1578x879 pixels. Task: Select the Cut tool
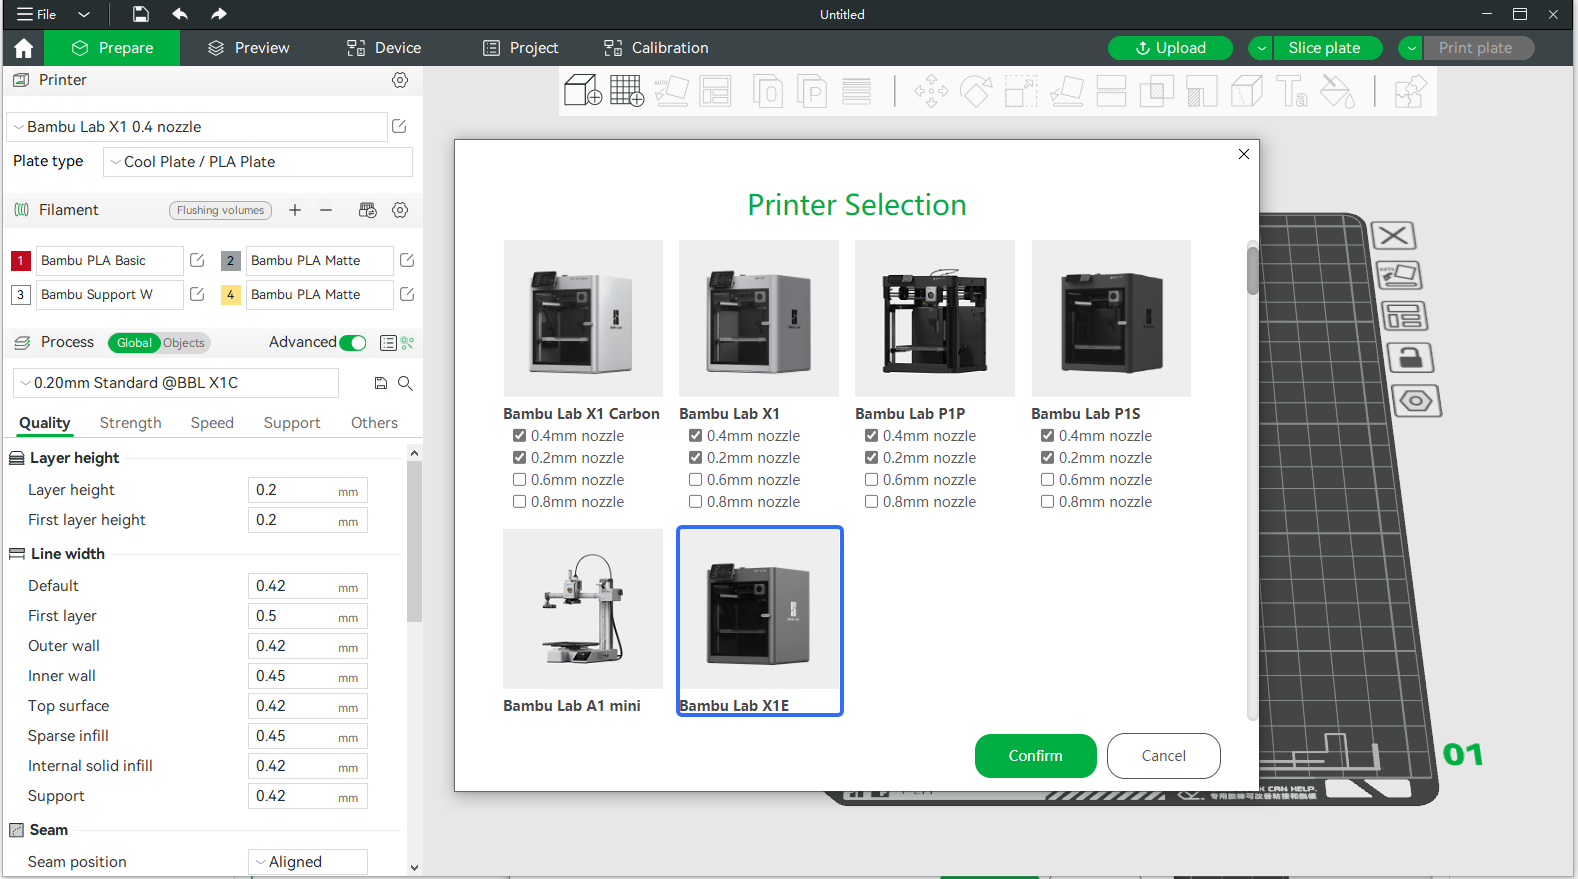click(1111, 91)
